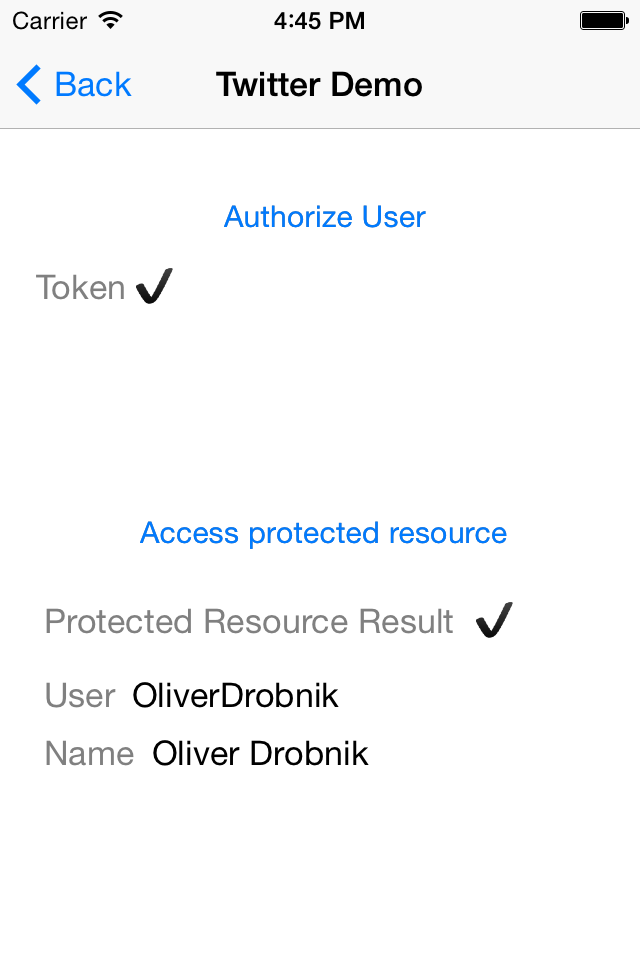Expand the Protected Resource Result details
The image size is (640, 960).
coord(248,620)
